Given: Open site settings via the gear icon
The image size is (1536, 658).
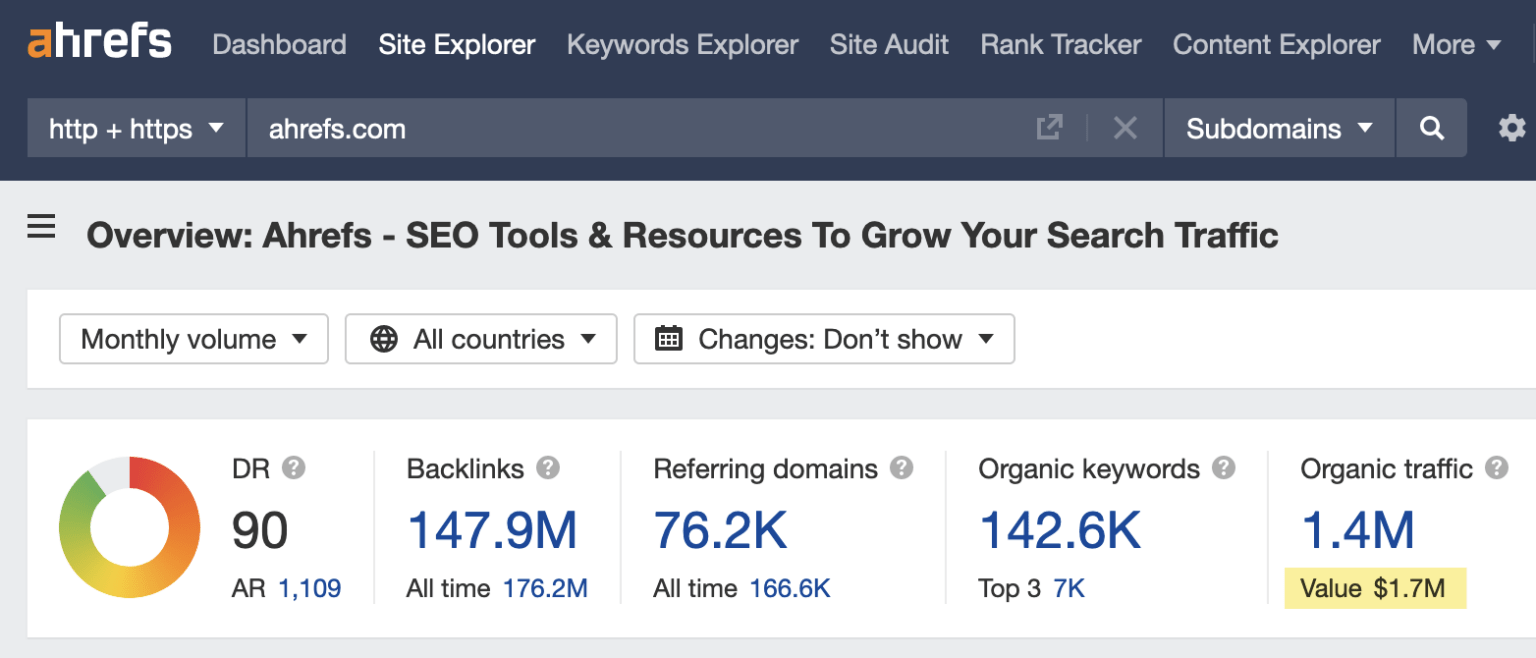Looking at the screenshot, I should [1511, 128].
